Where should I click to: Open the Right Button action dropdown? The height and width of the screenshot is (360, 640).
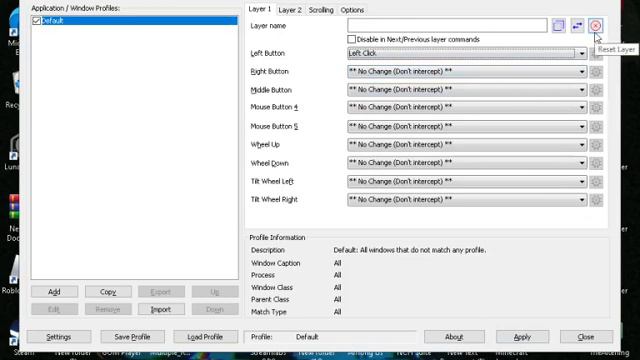click(467, 71)
